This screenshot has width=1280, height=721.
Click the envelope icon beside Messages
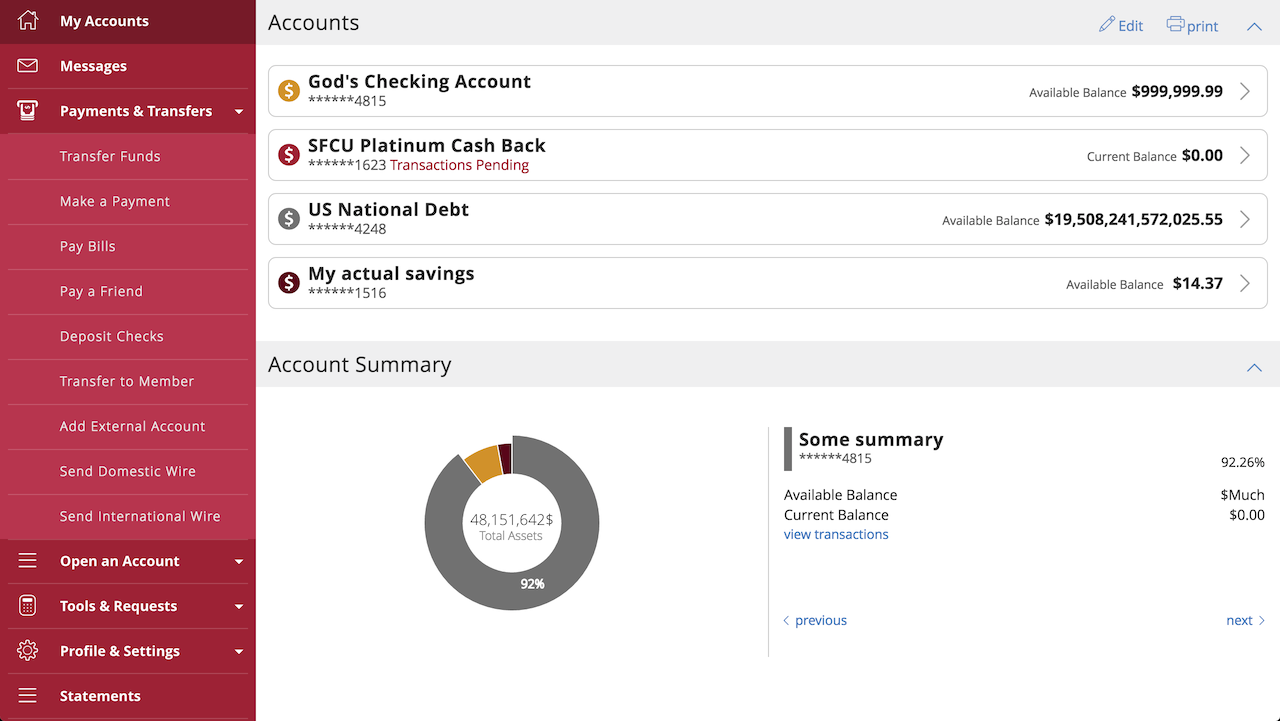(x=28, y=66)
